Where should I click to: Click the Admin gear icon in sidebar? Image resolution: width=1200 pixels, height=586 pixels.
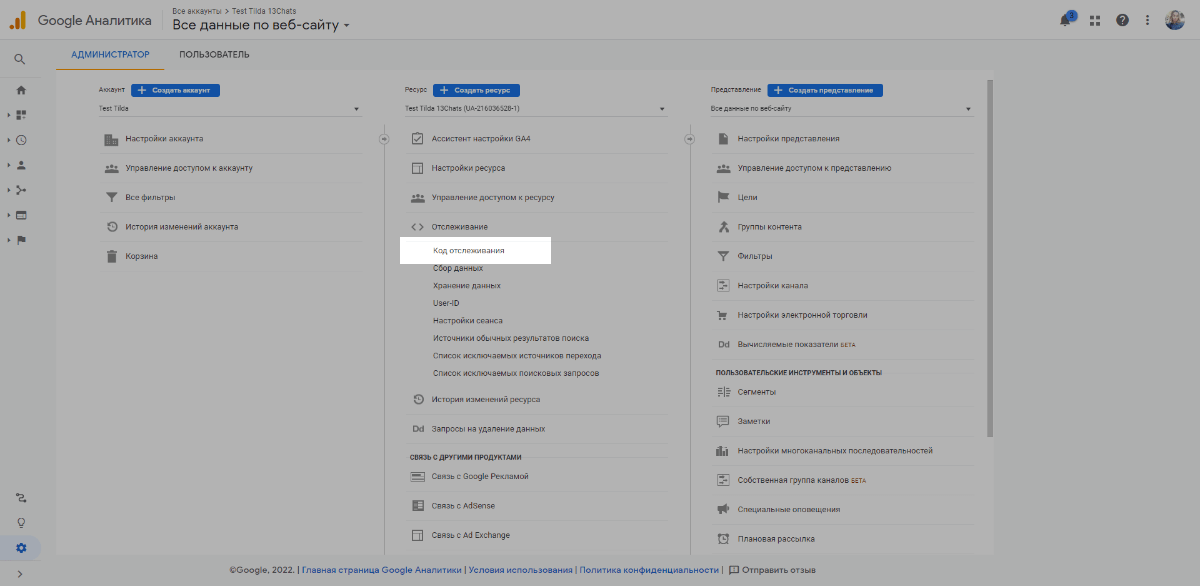[x=21, y=548]
